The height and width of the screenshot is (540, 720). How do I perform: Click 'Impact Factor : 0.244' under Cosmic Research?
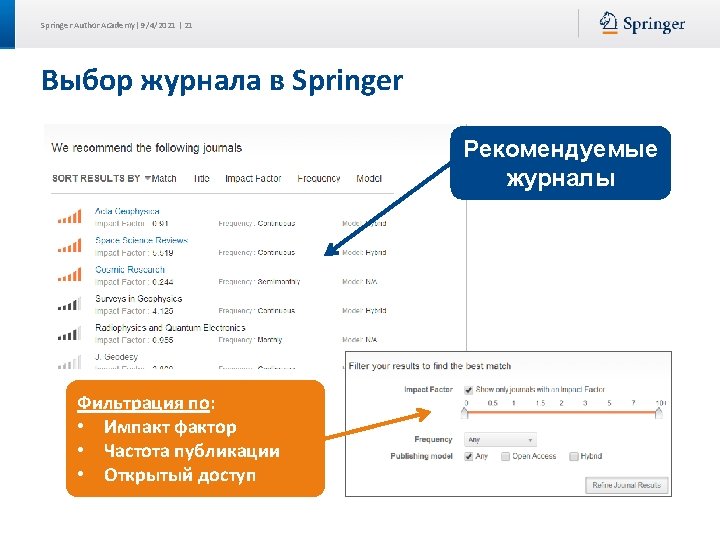pos(134,282)
